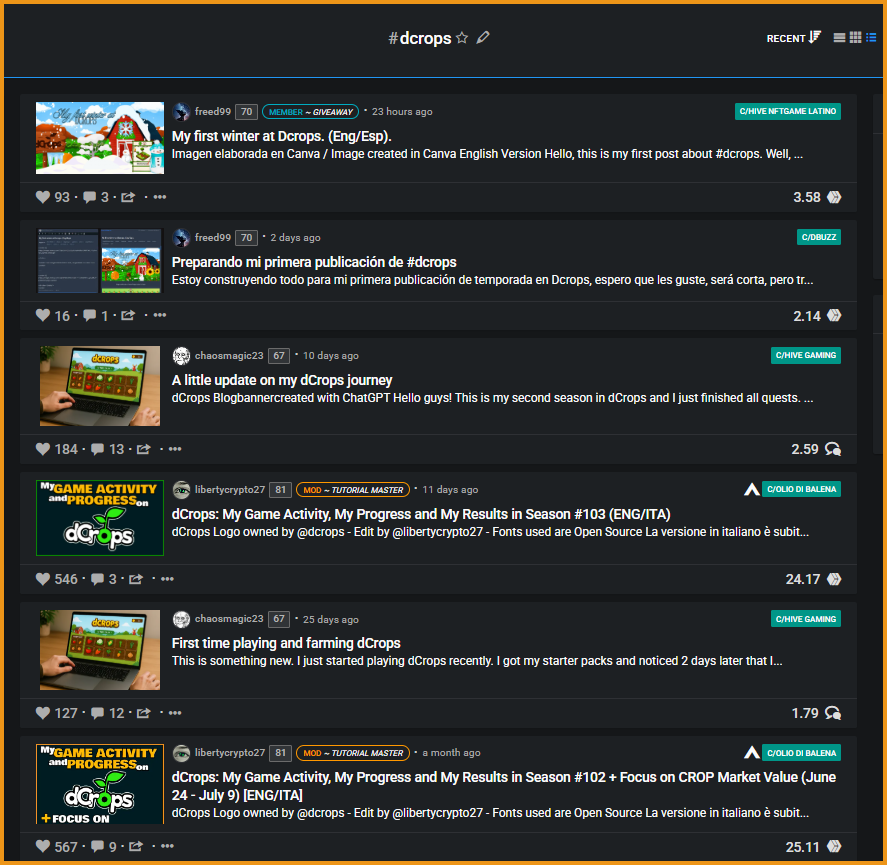887x865 pixels.
Task: Click the payout icon next to 2.59
Action: coord(833,449)
